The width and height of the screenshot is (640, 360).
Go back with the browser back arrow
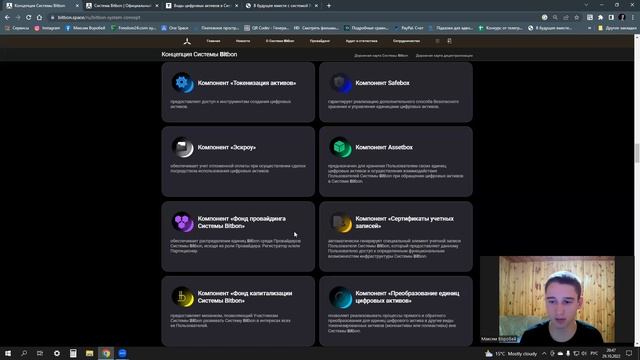tap(7, 18)
